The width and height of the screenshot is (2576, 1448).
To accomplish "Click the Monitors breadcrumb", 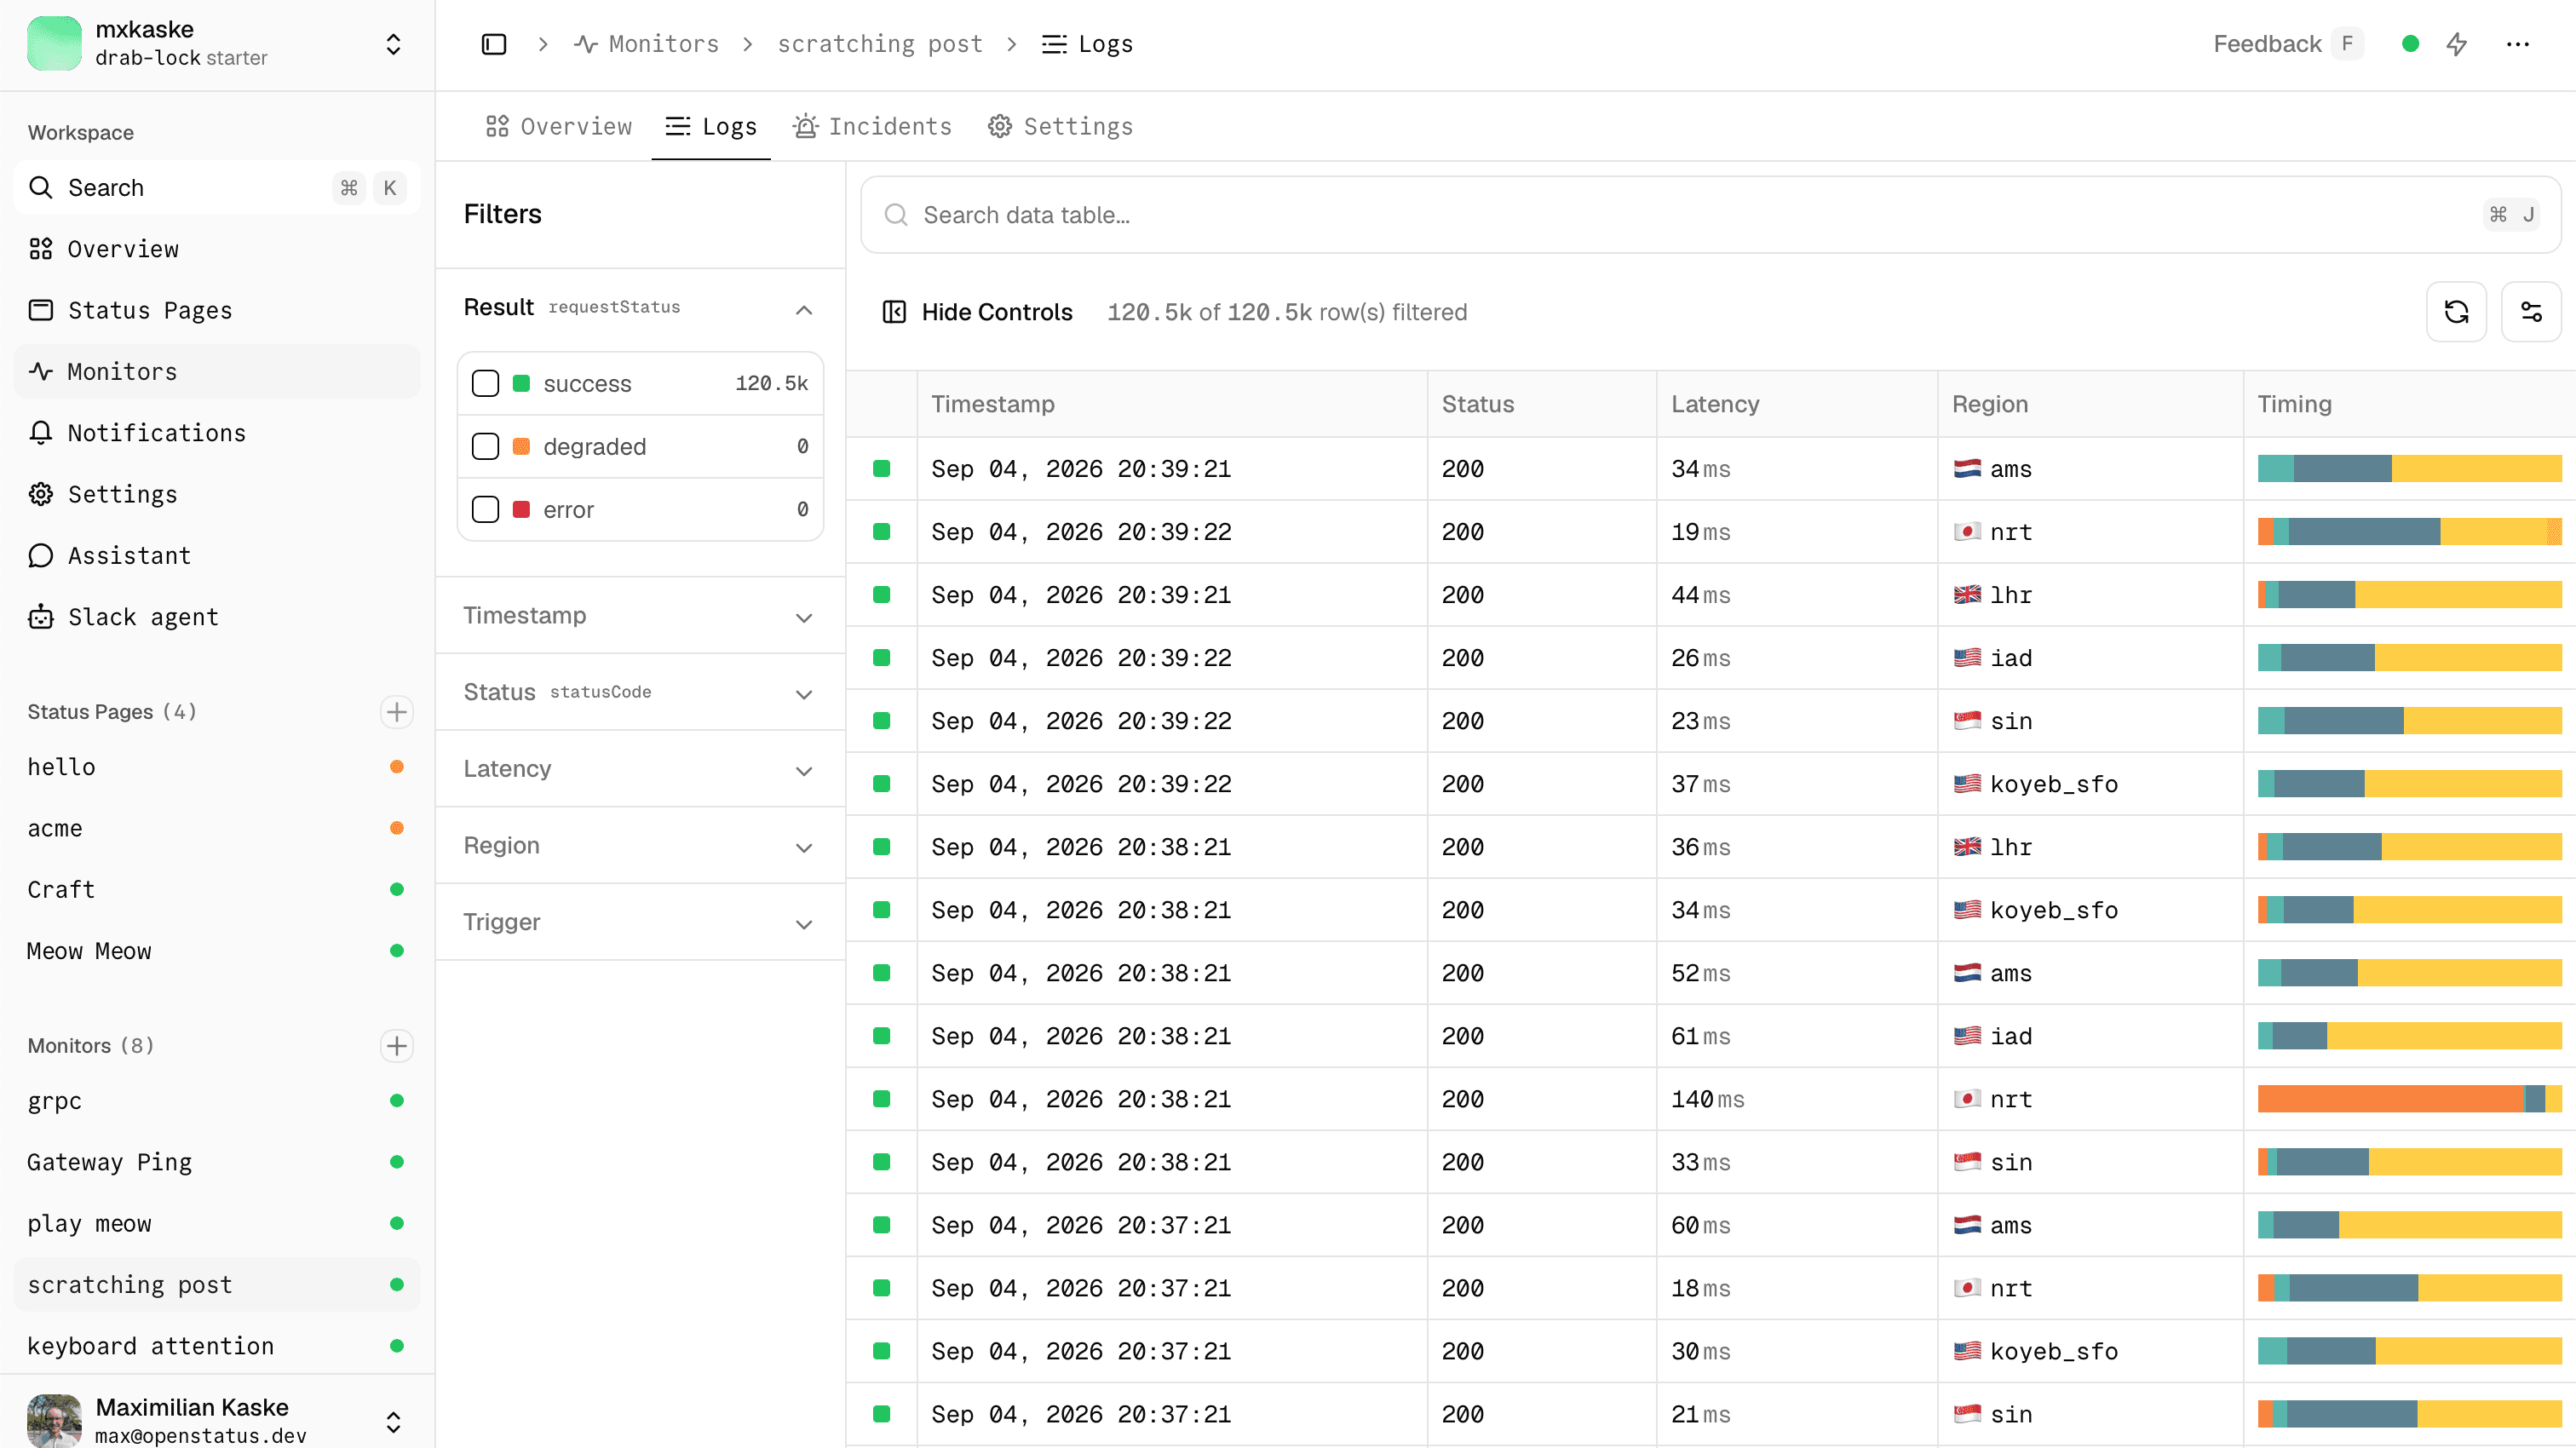I will point(647,44).
